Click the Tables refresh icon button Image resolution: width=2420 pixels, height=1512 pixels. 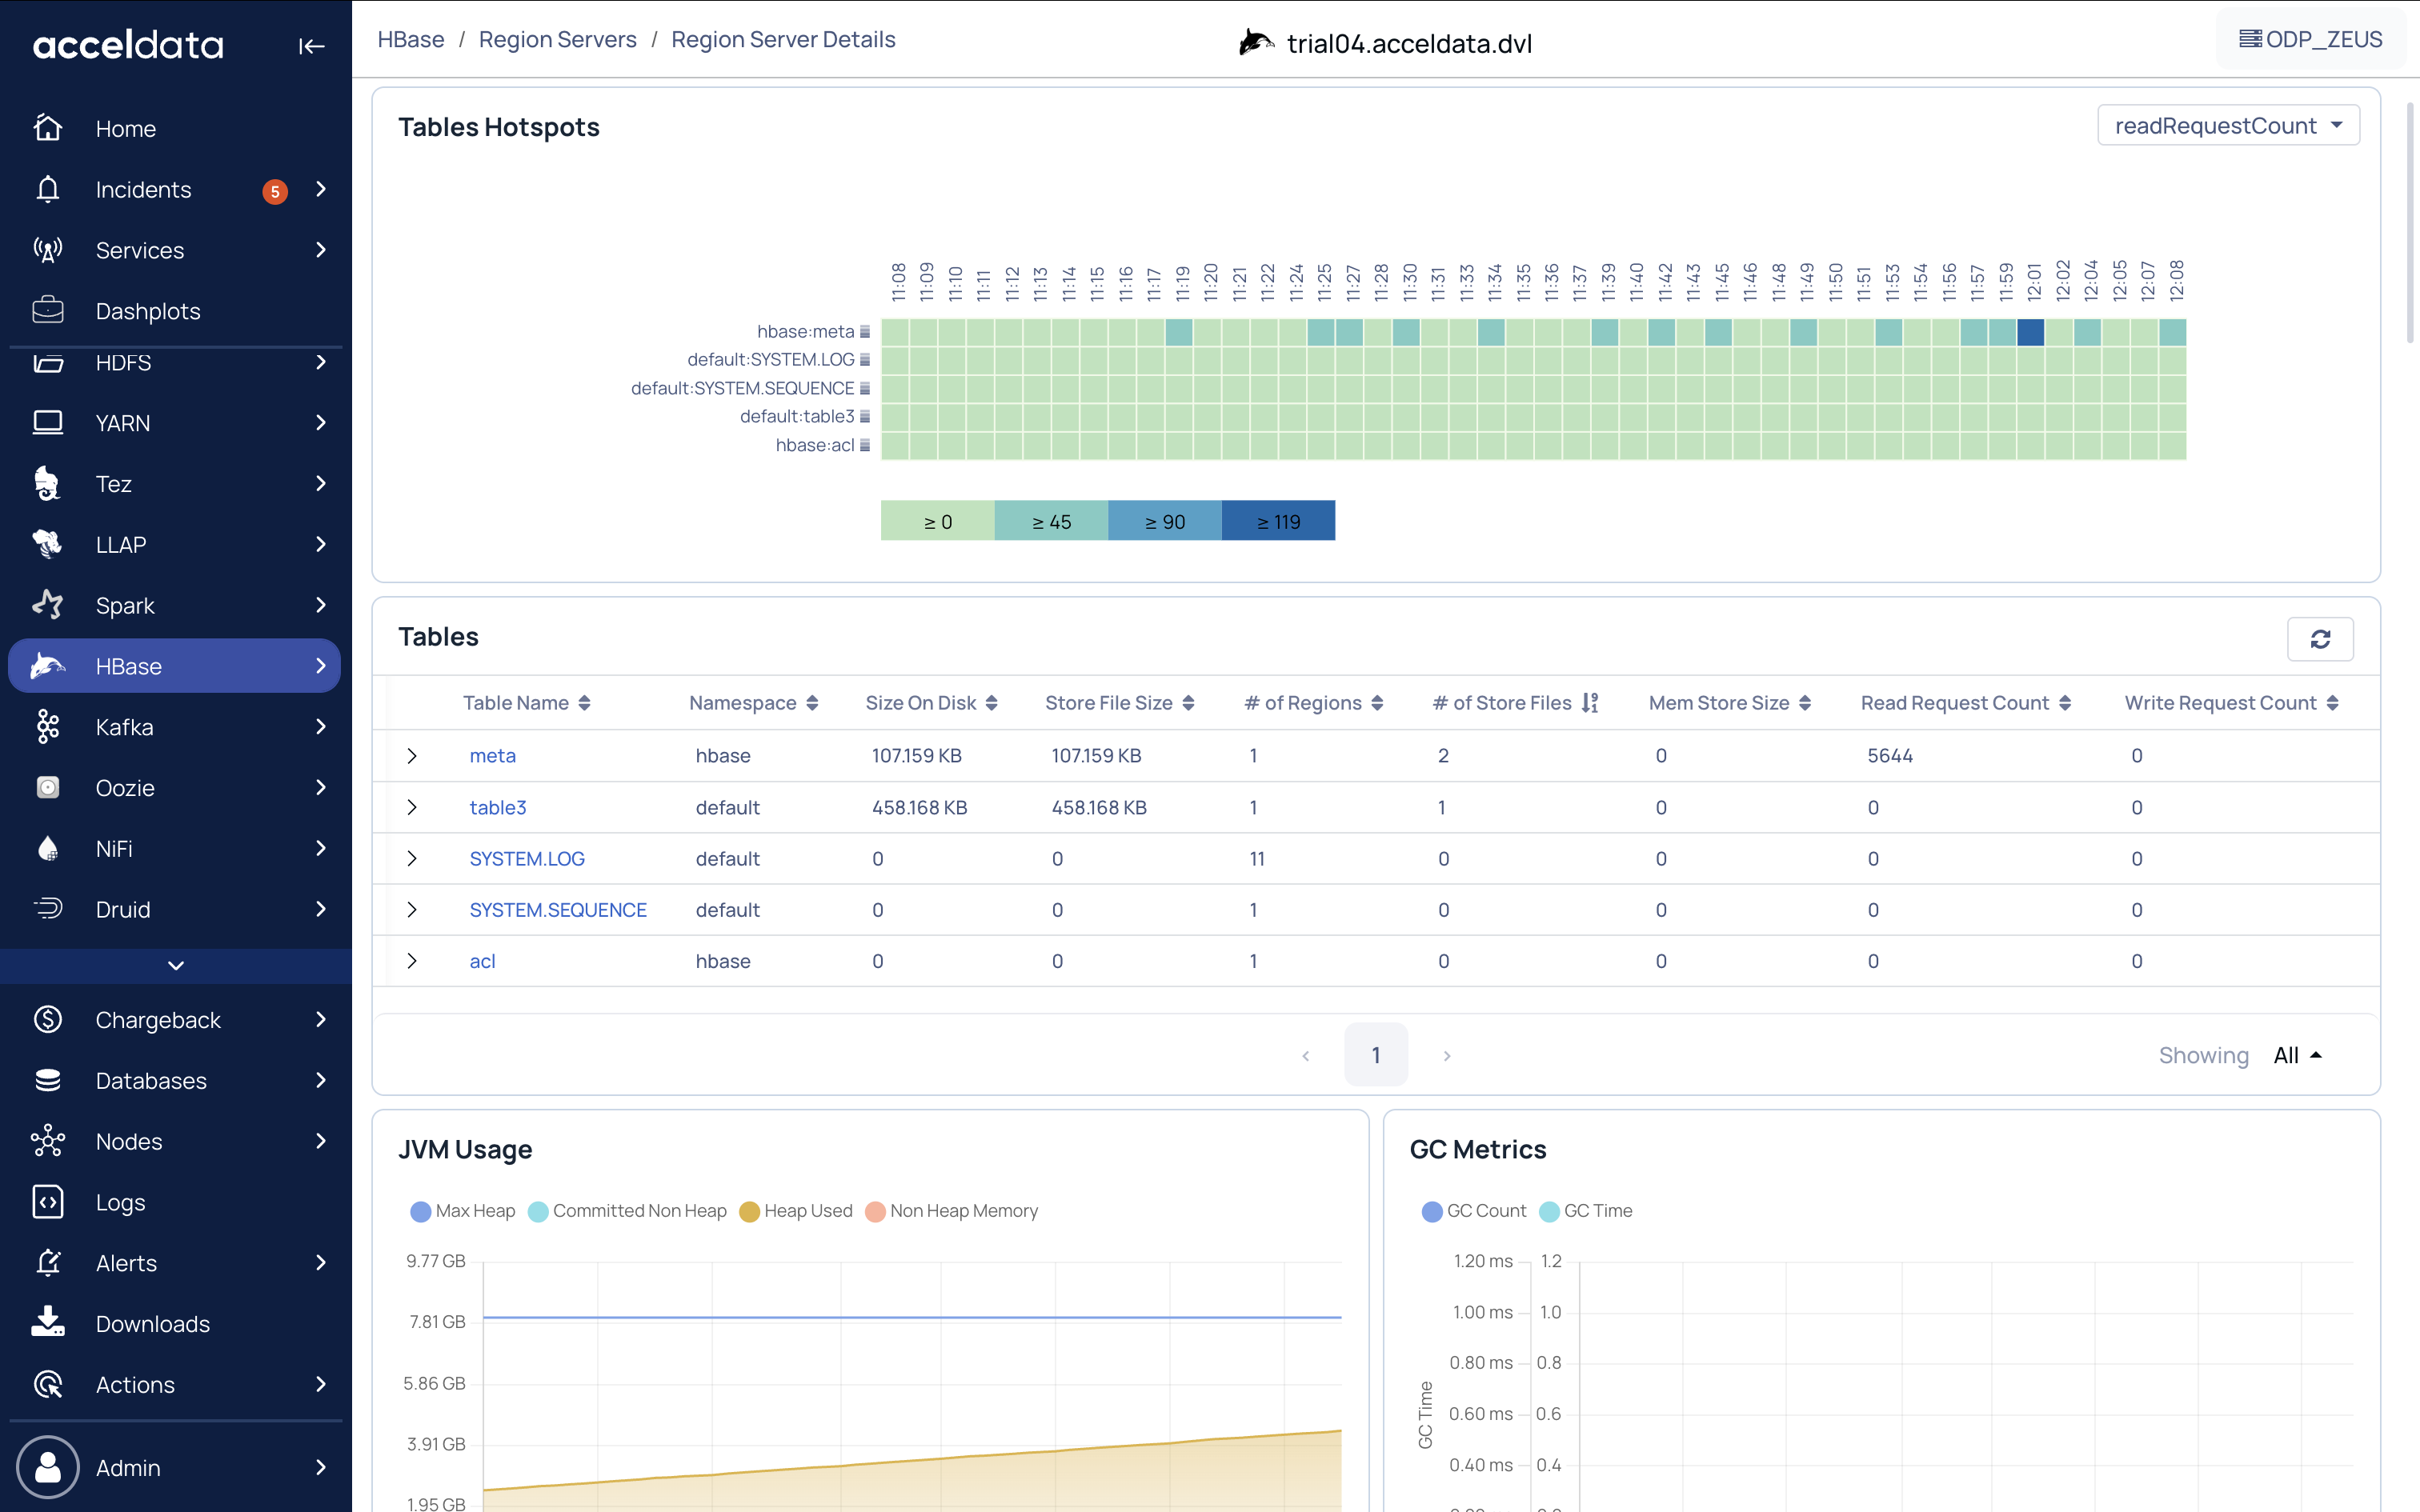coord(2320,639)
